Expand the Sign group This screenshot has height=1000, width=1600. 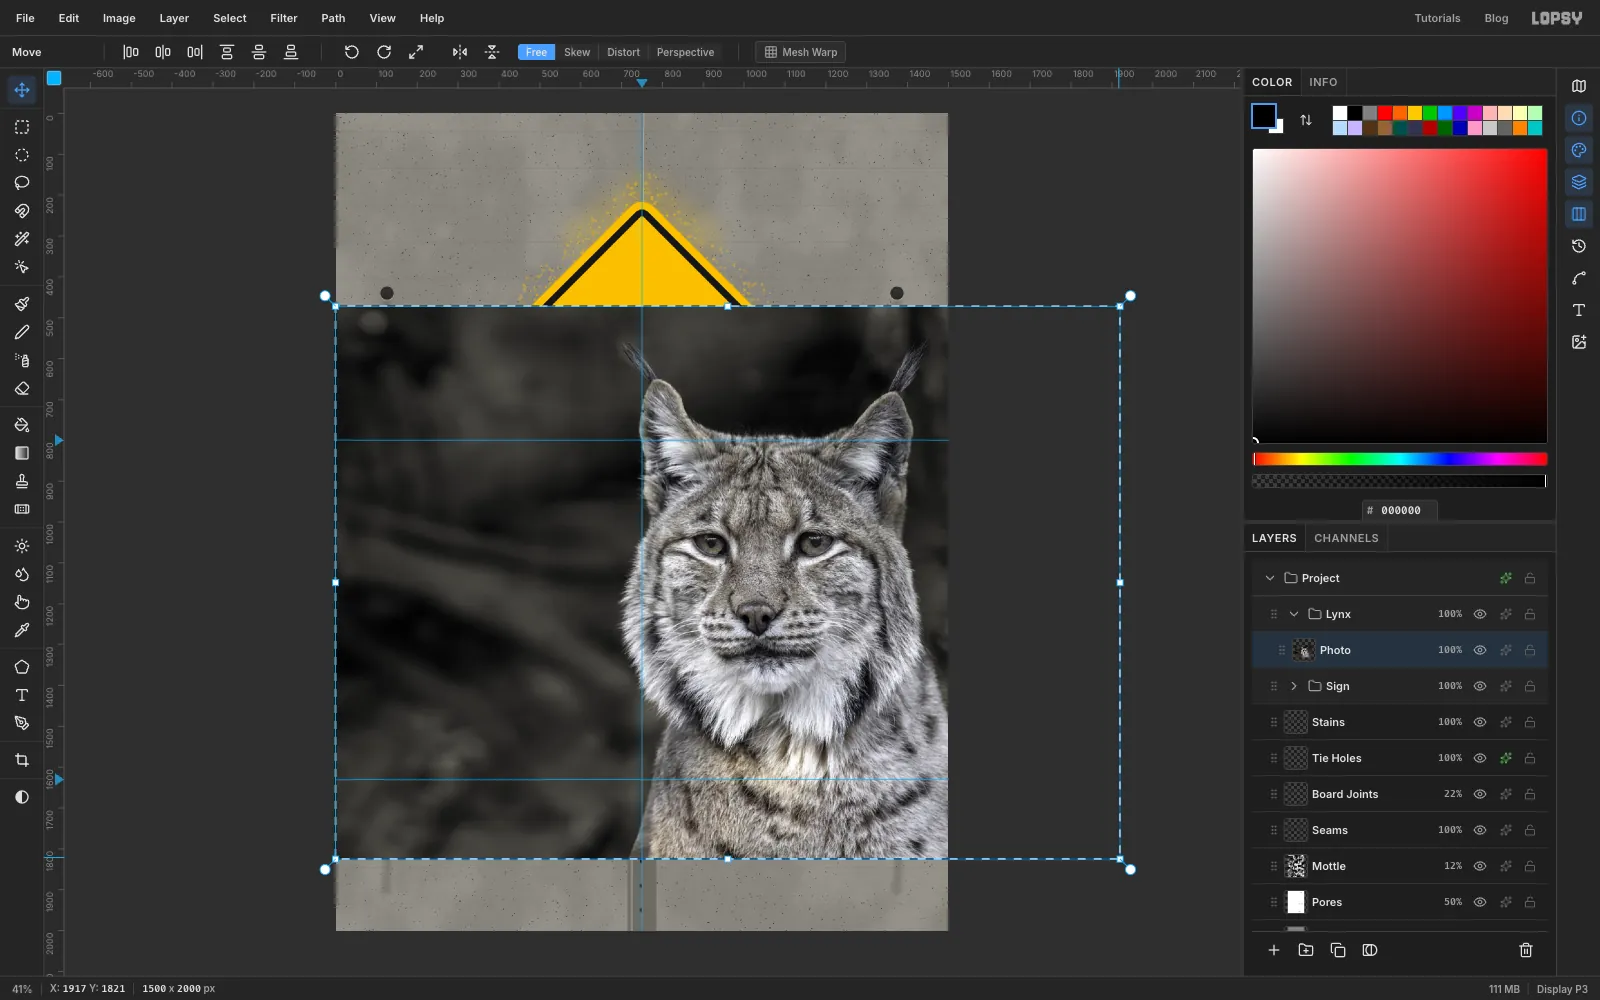[x=1294, y=686]
